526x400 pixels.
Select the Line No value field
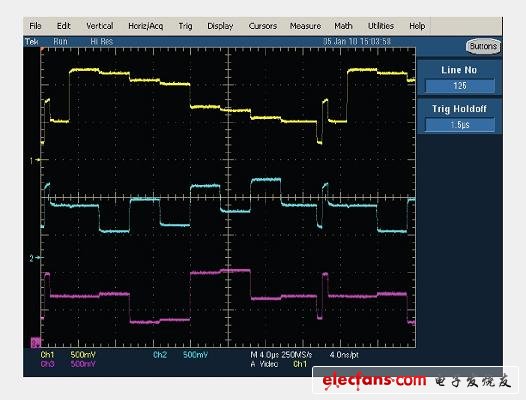(460, 86)
